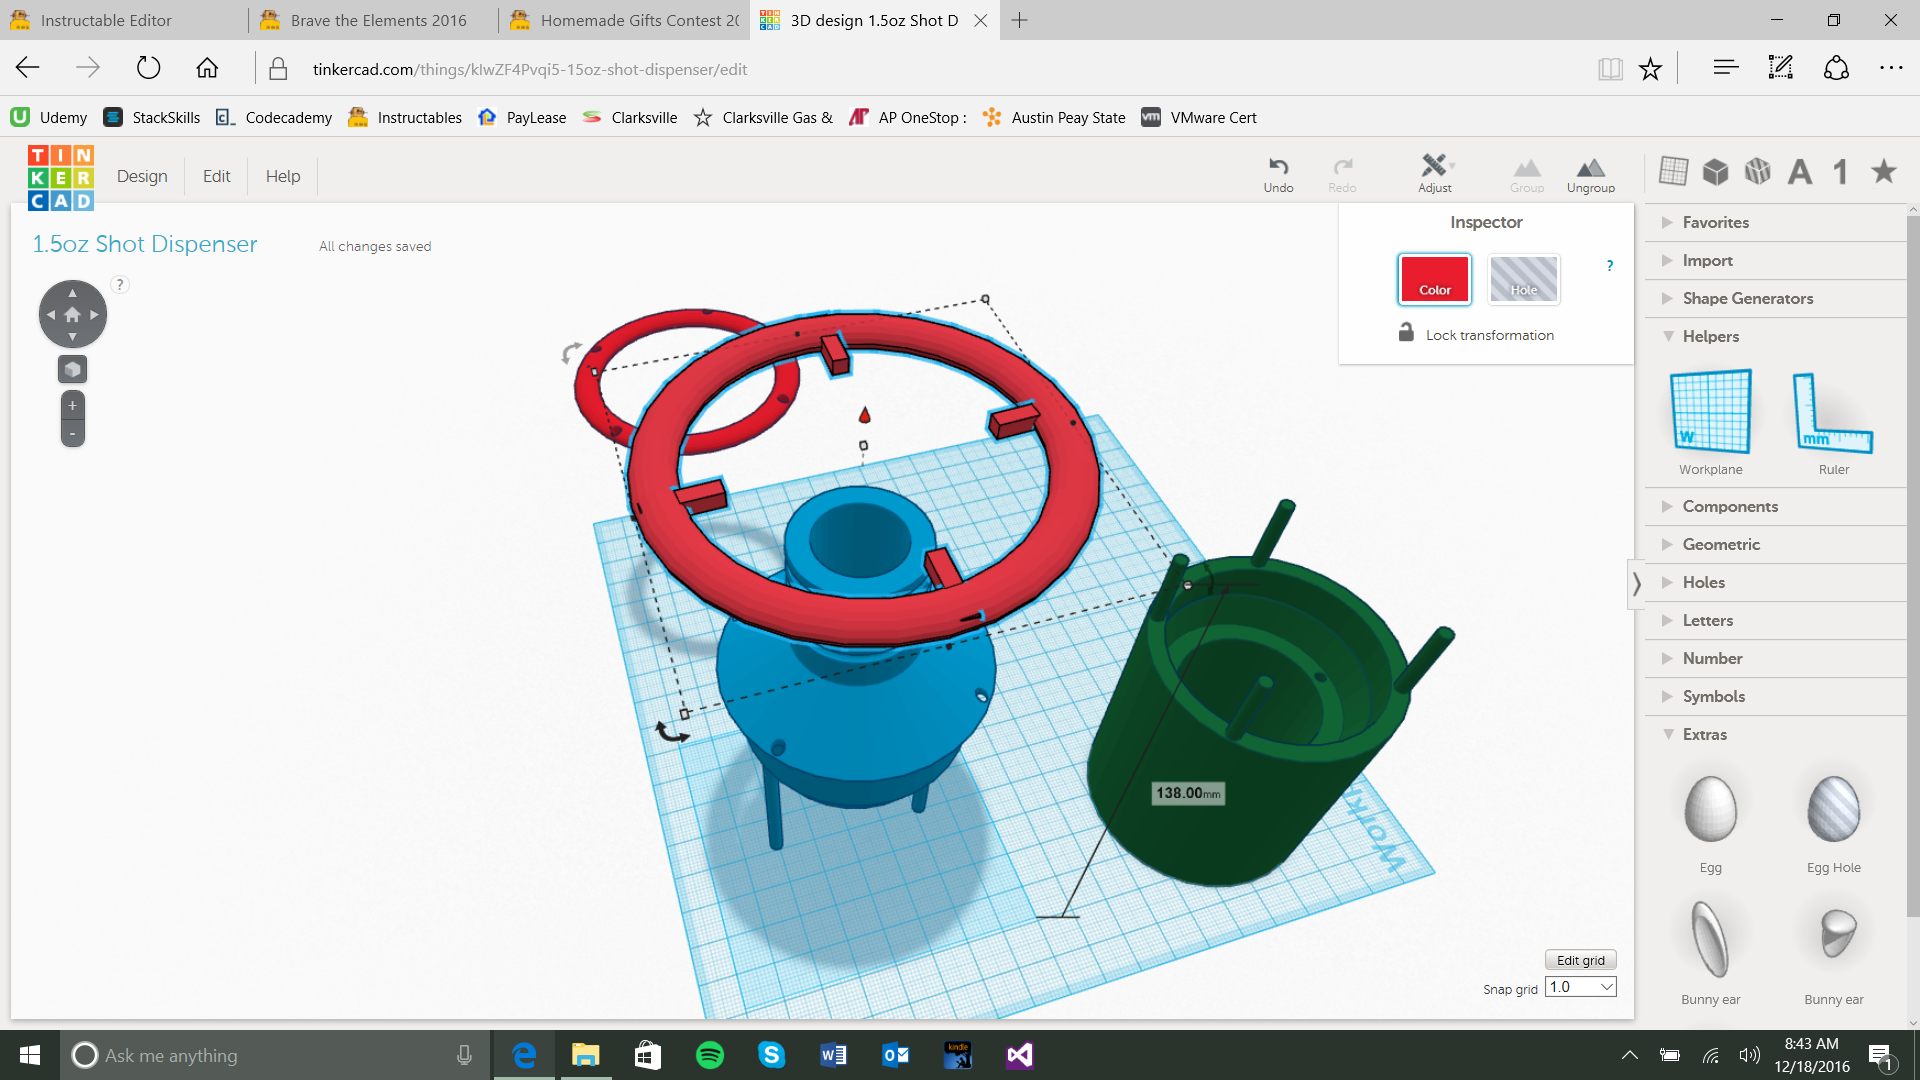Screen dimensions: 1920x1080
Task: Open the Windows Start menu
Action: 30,1055
